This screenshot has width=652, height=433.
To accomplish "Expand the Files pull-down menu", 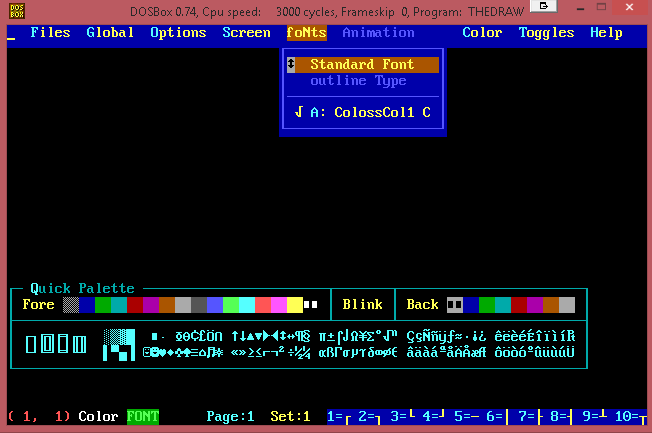I will 50,33.
